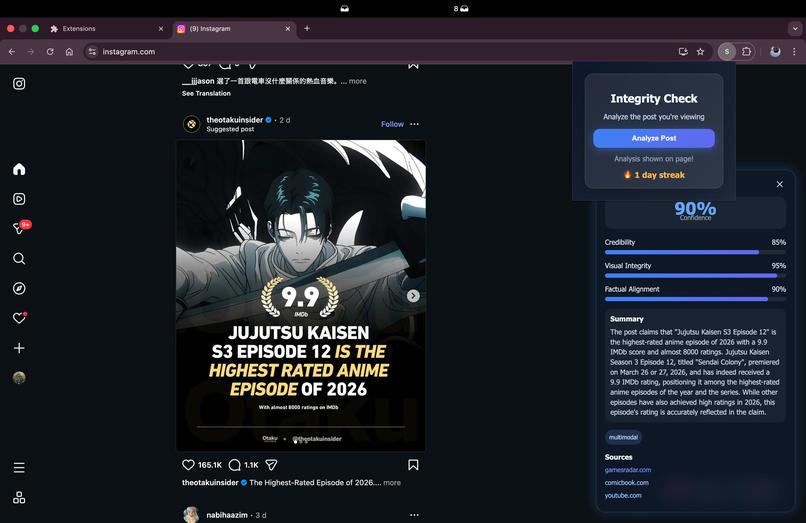Open theotakuinsider profile name in post header

pyautogui.click(x=235, y=120)
